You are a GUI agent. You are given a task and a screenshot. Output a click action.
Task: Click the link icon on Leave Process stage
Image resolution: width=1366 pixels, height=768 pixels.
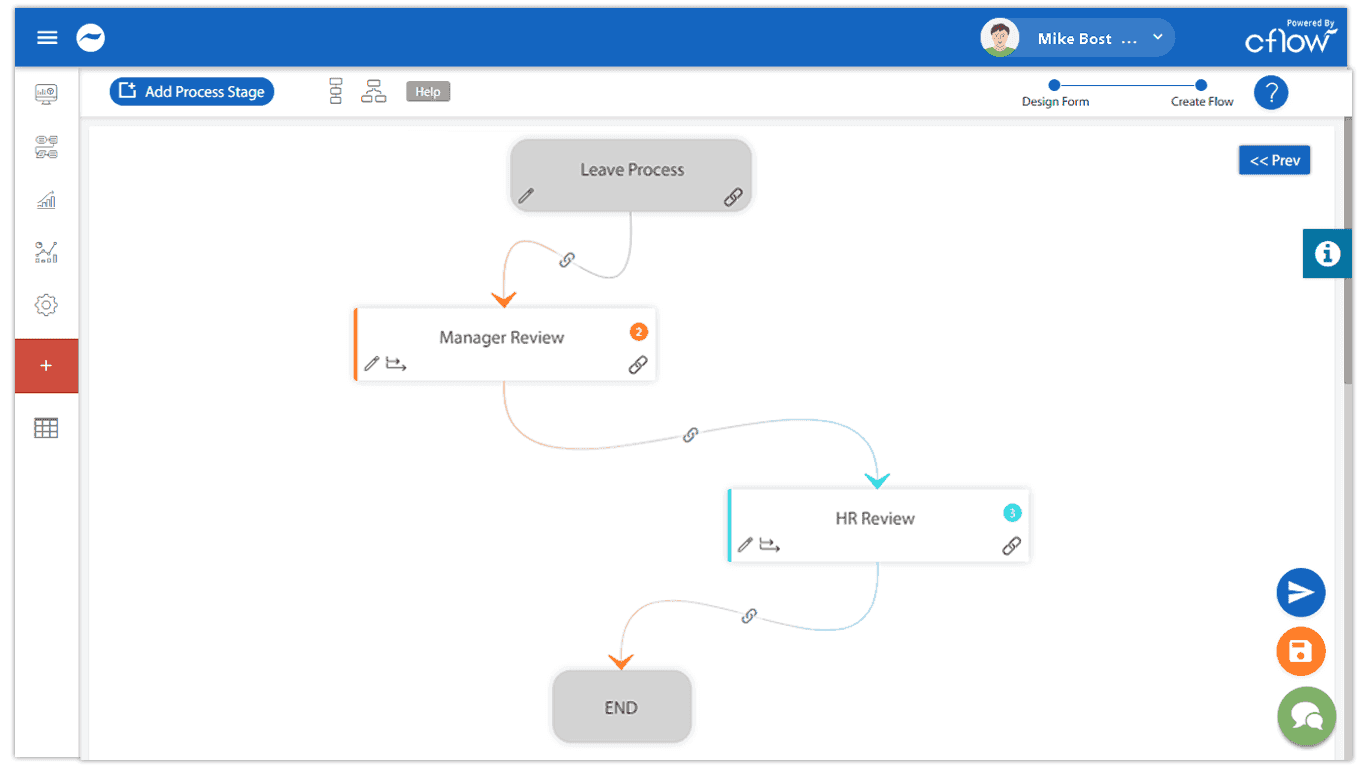tap(733, 197)
